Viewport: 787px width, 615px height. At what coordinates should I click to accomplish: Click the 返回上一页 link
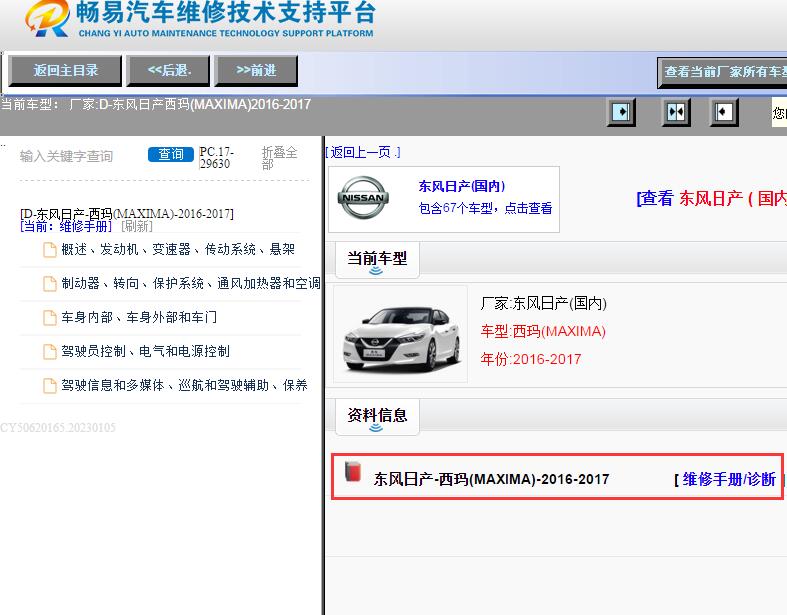tap(362, 152)
